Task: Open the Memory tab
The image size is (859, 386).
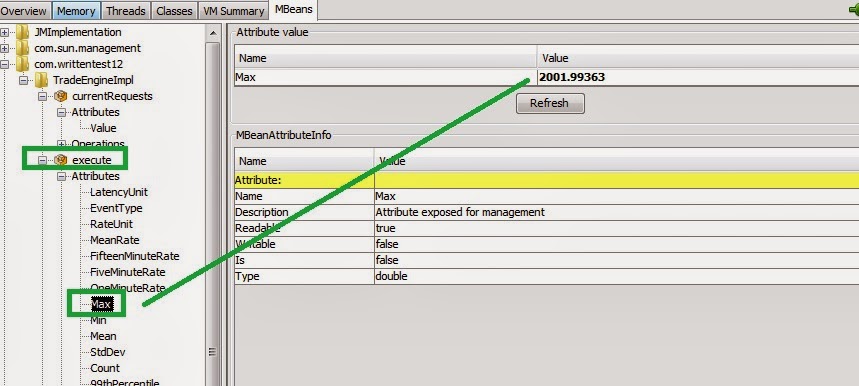Action: coord(76,10)
